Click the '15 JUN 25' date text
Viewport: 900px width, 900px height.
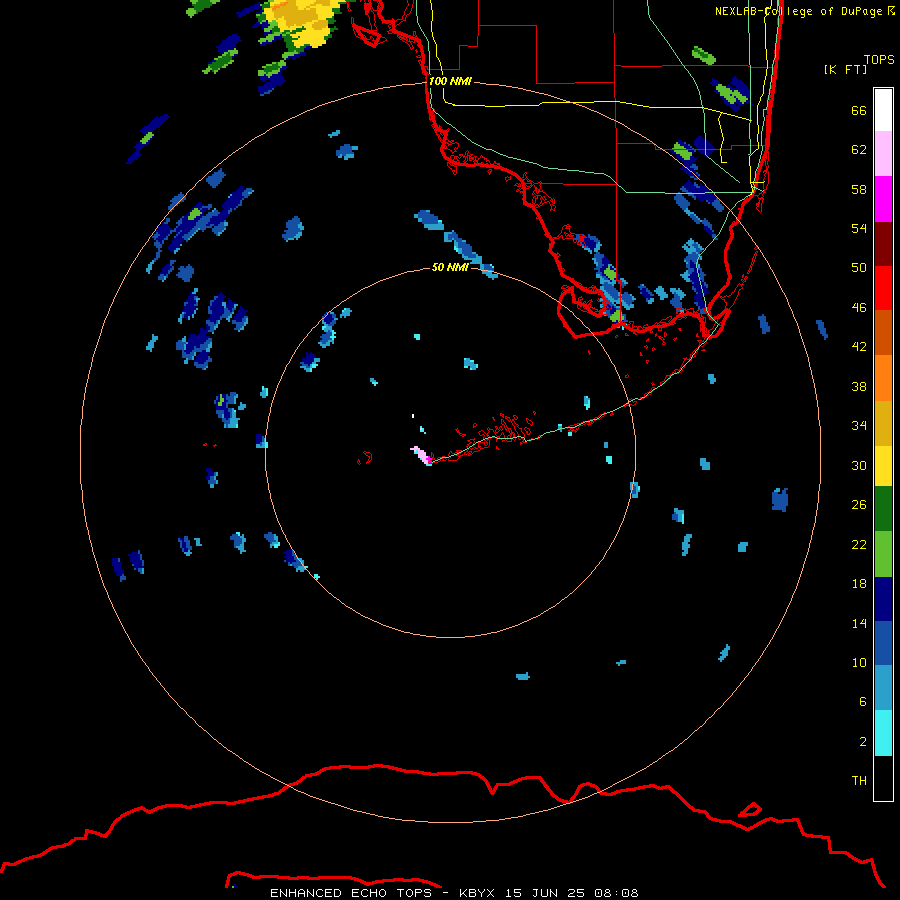(x=545, y=893)
